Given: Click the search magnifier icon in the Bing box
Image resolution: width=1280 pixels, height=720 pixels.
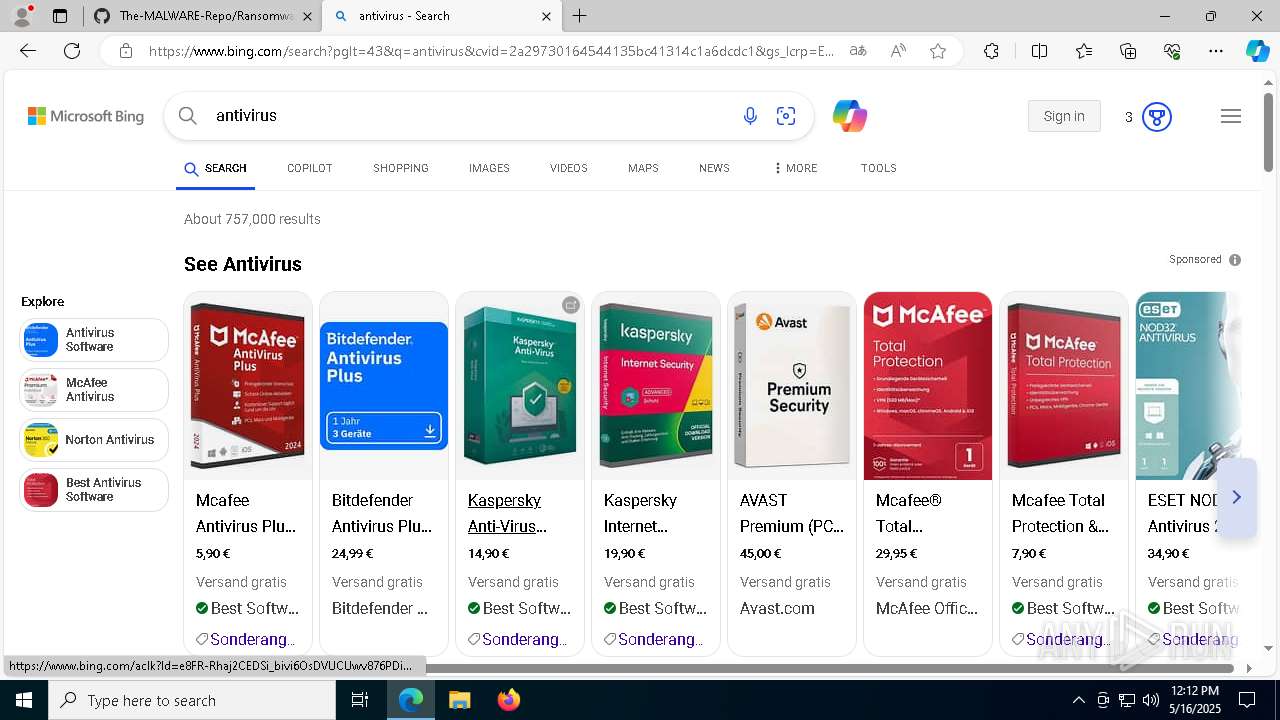Looking at the screenshot, I should click(x=188, y=116).
